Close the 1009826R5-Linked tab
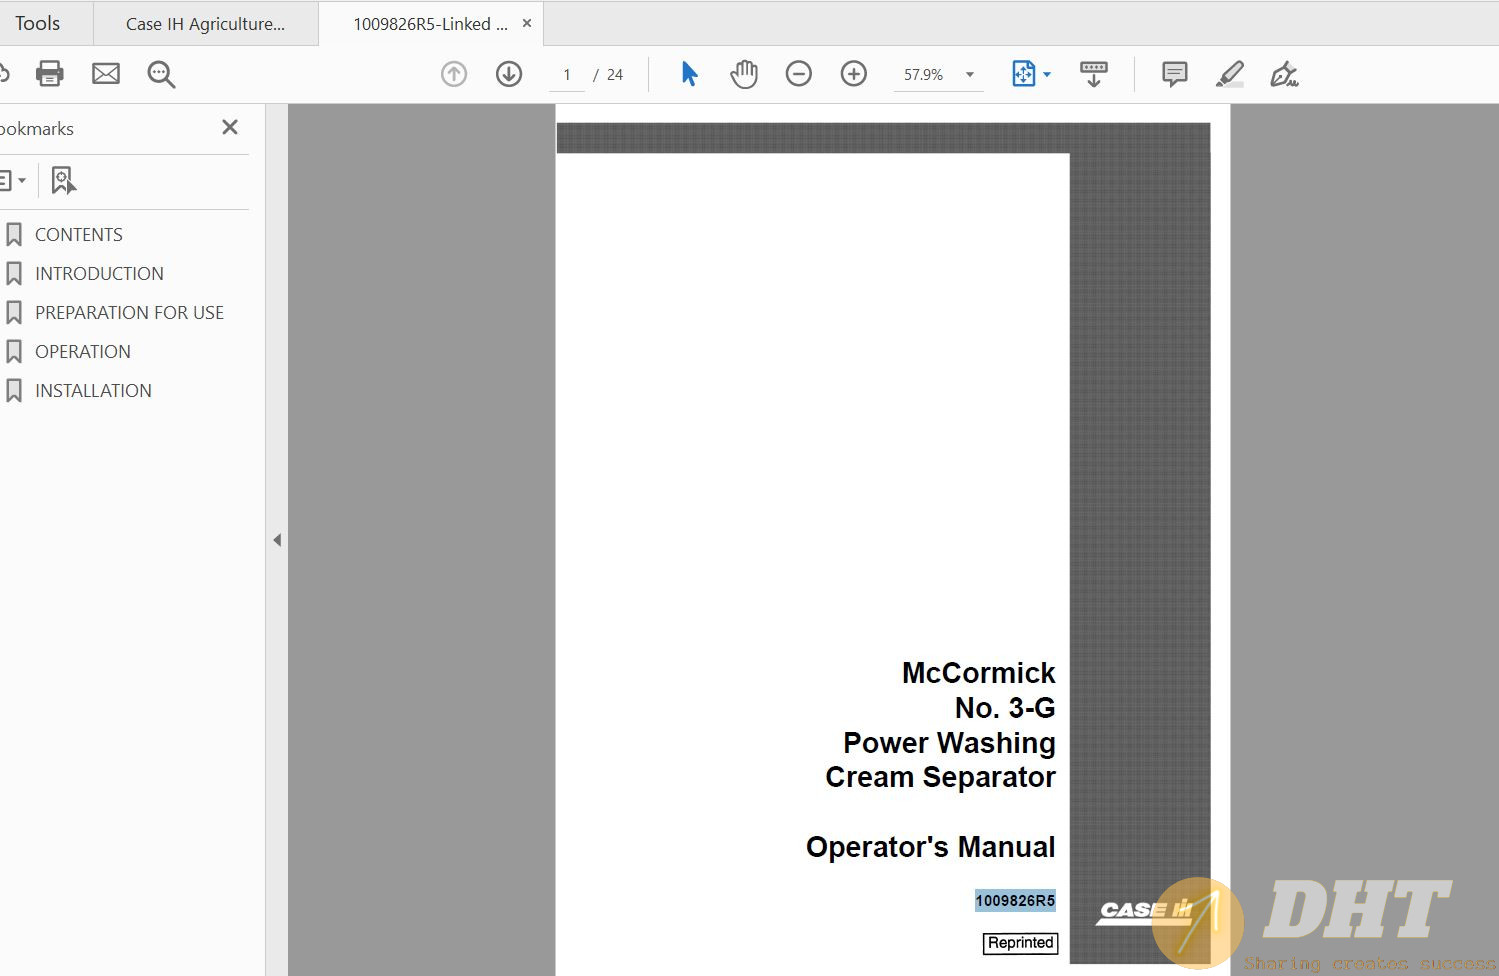The image size is (1499, 976). 527,23
